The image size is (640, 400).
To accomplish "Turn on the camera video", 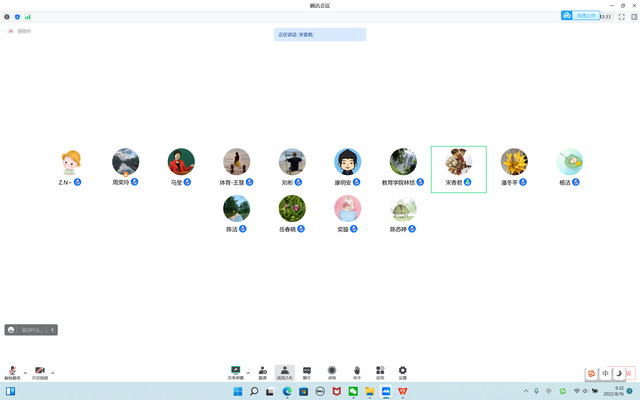I will click(40, 371).
